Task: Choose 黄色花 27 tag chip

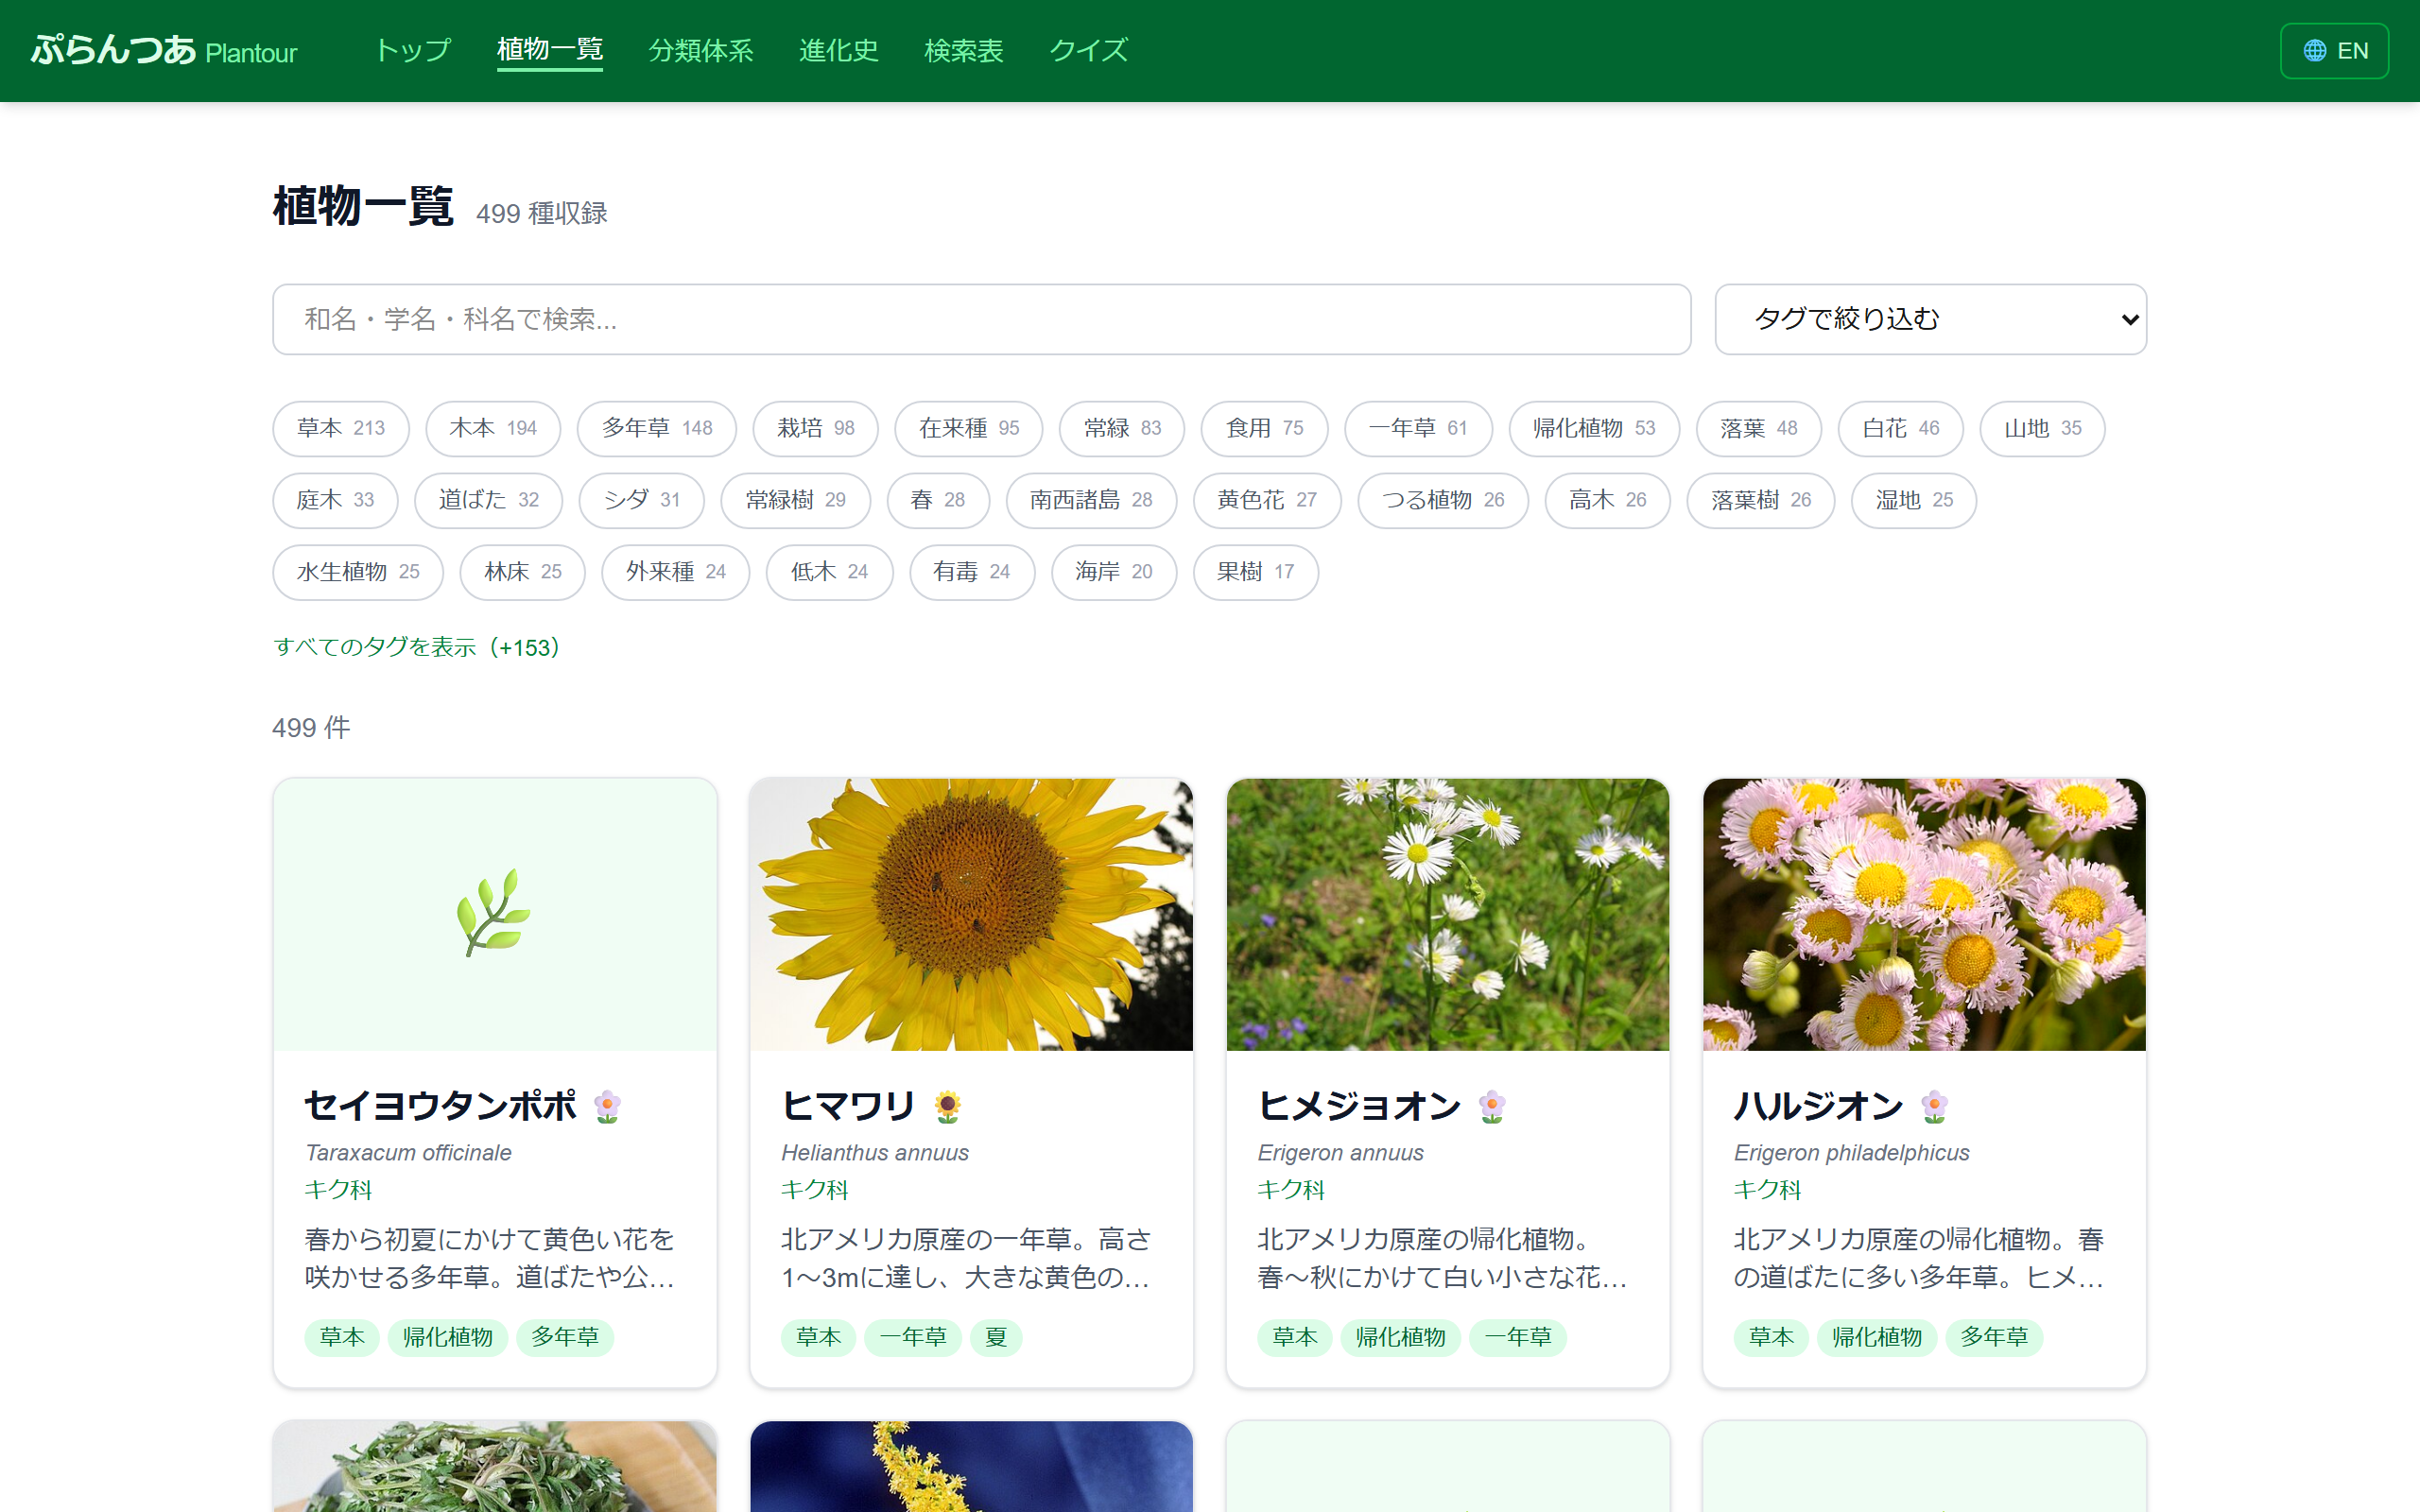Action: point(1267,500)
